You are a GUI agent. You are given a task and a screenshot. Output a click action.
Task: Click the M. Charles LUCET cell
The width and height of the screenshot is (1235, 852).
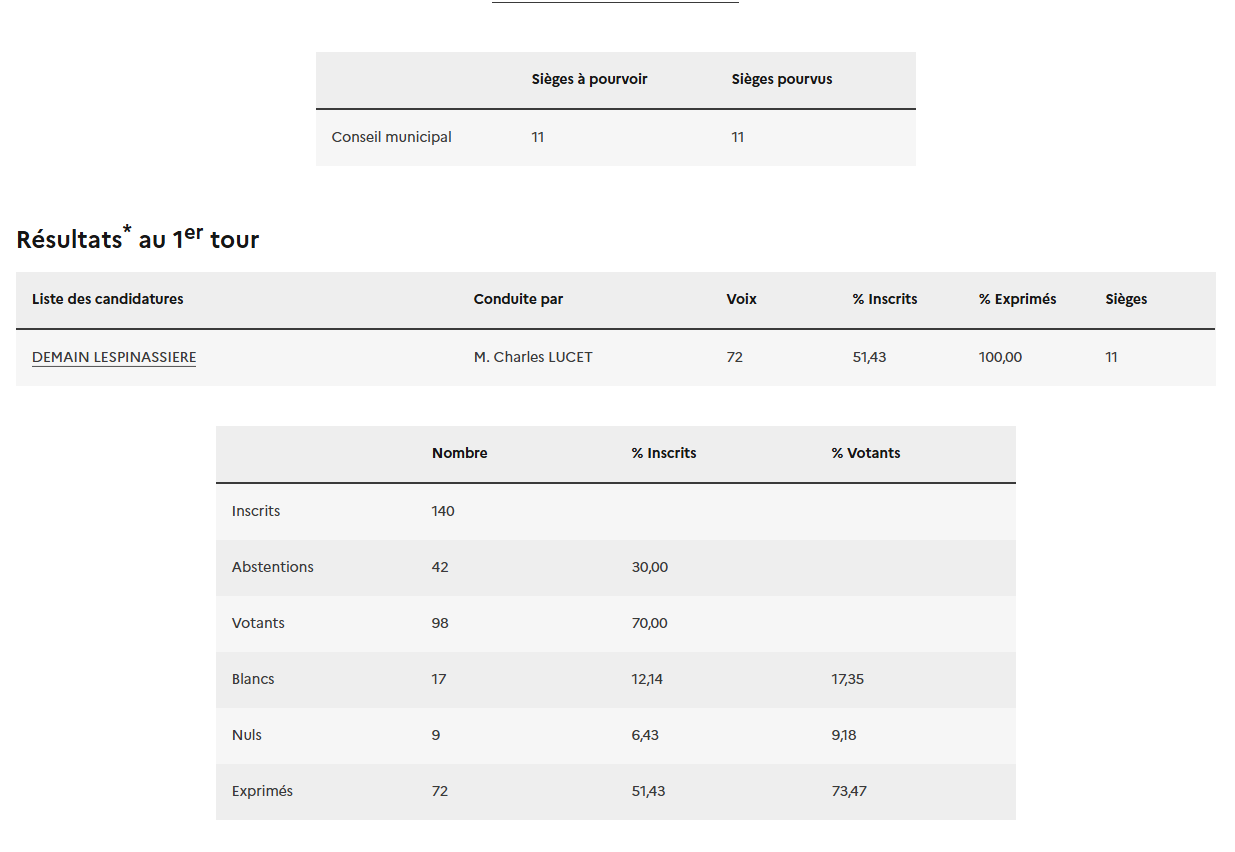point(533,357)
